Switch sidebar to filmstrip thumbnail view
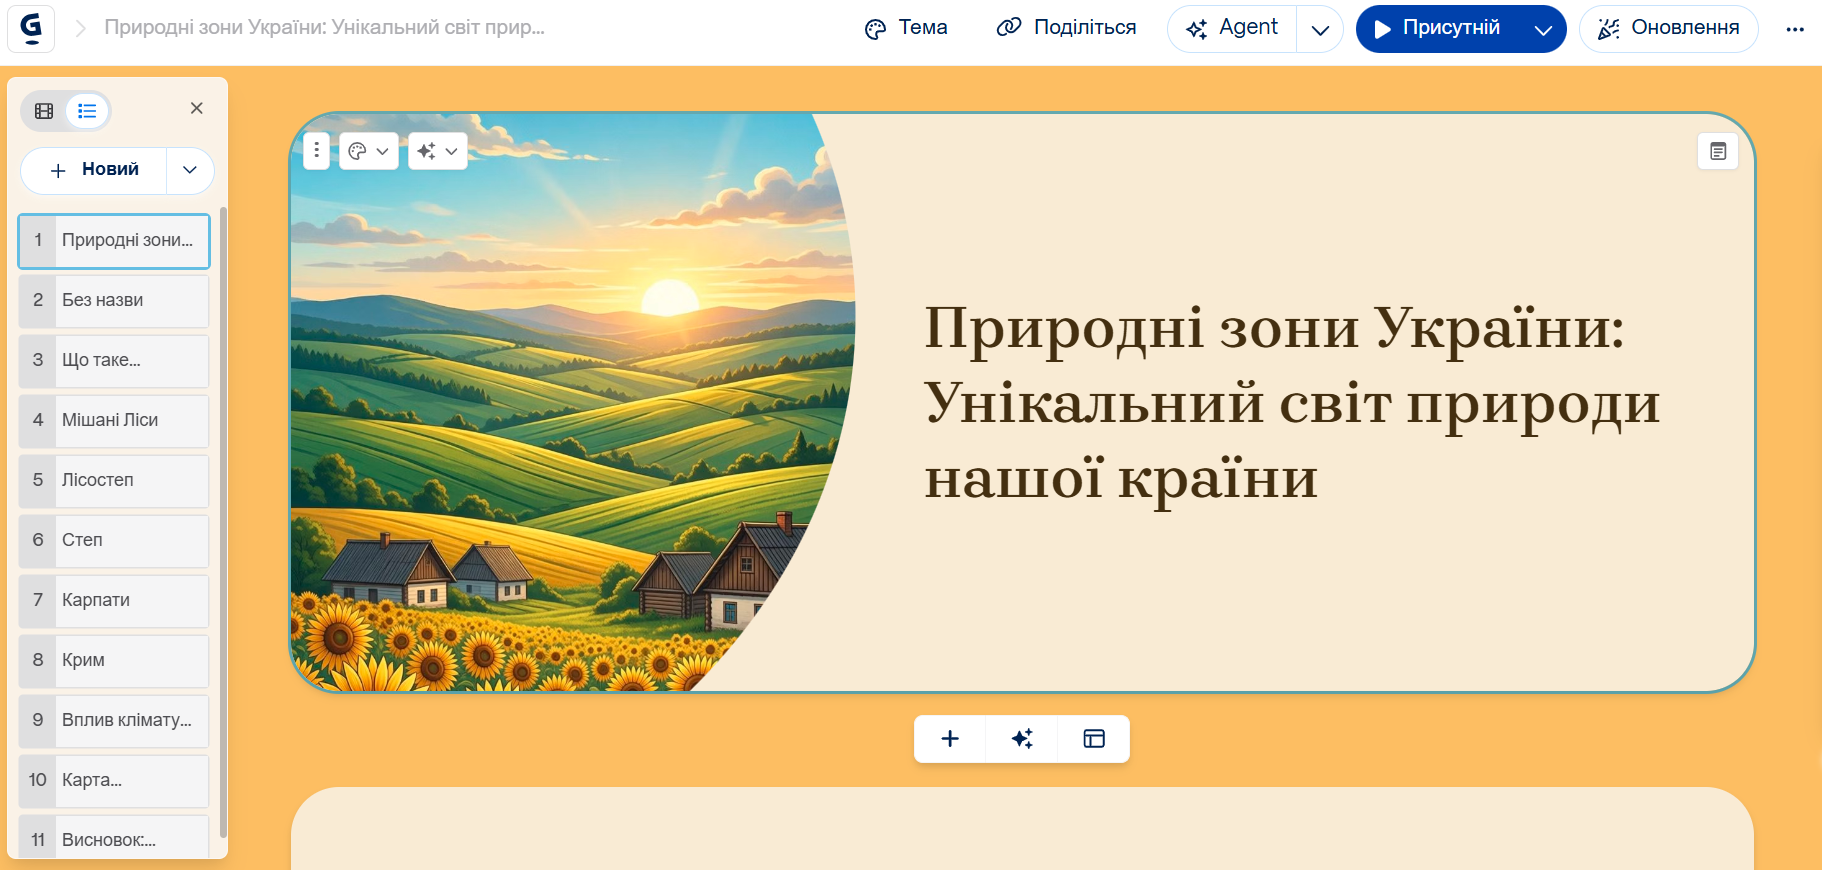1822x870 pixels. pyautogui.click(x=44, y=111)
